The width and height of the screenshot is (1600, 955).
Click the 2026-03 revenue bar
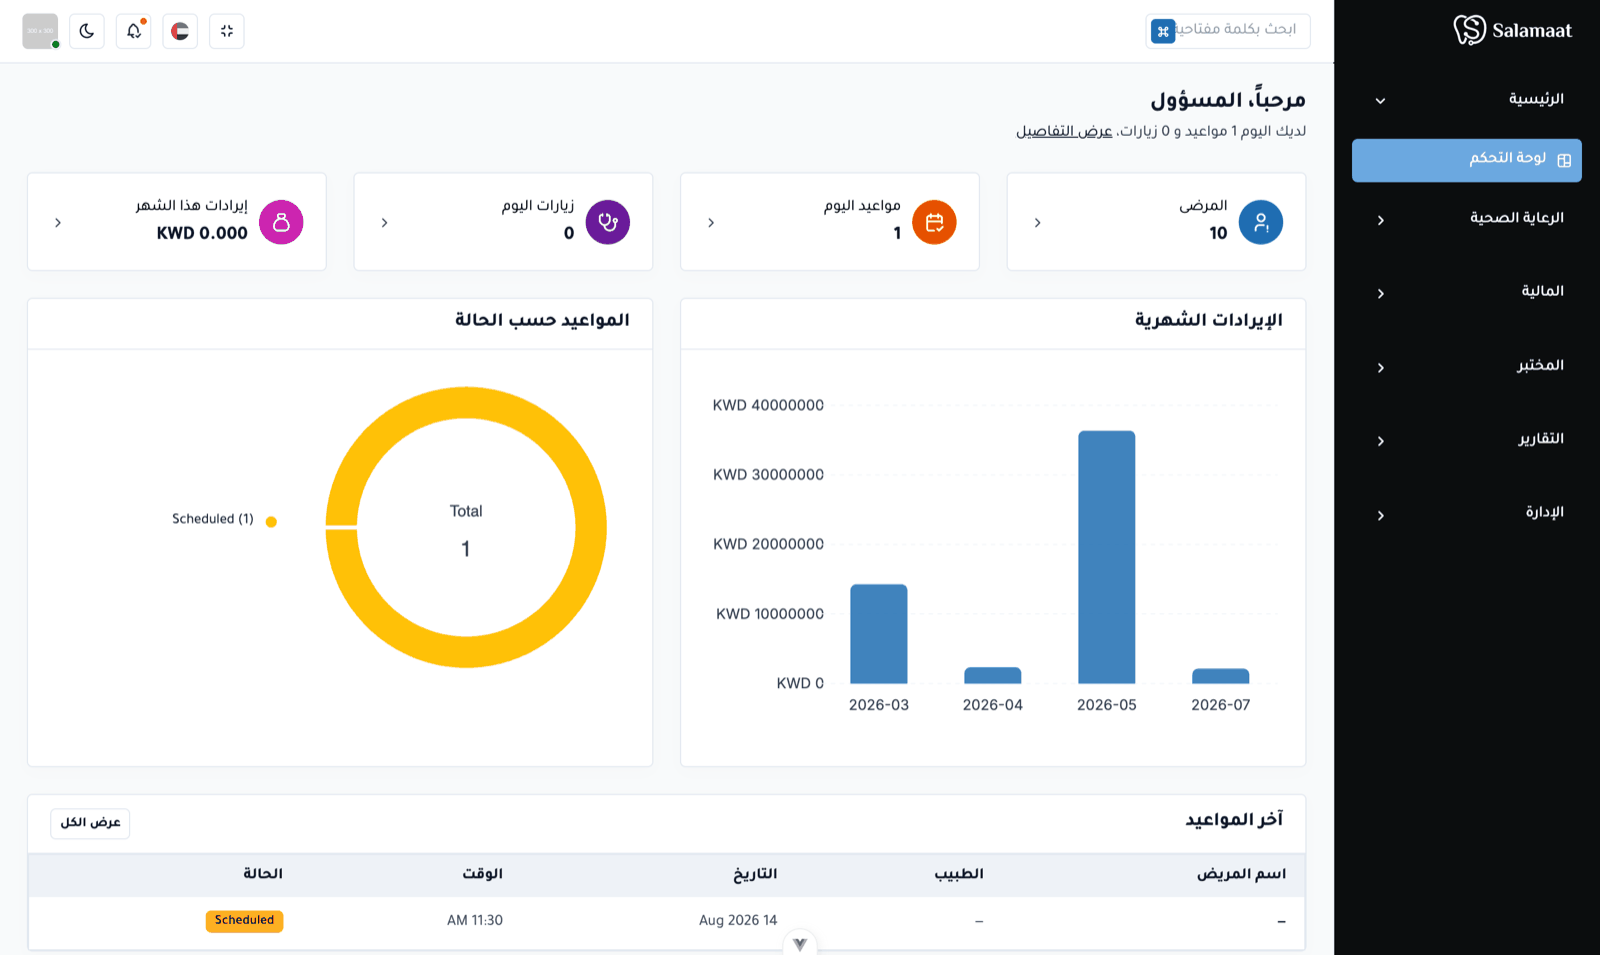pos(879,634)
